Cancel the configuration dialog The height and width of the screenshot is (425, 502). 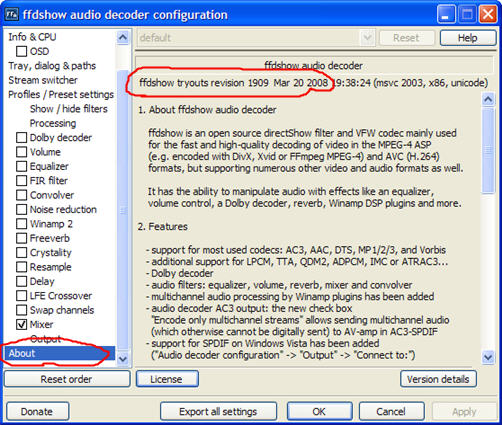[391, 411]
